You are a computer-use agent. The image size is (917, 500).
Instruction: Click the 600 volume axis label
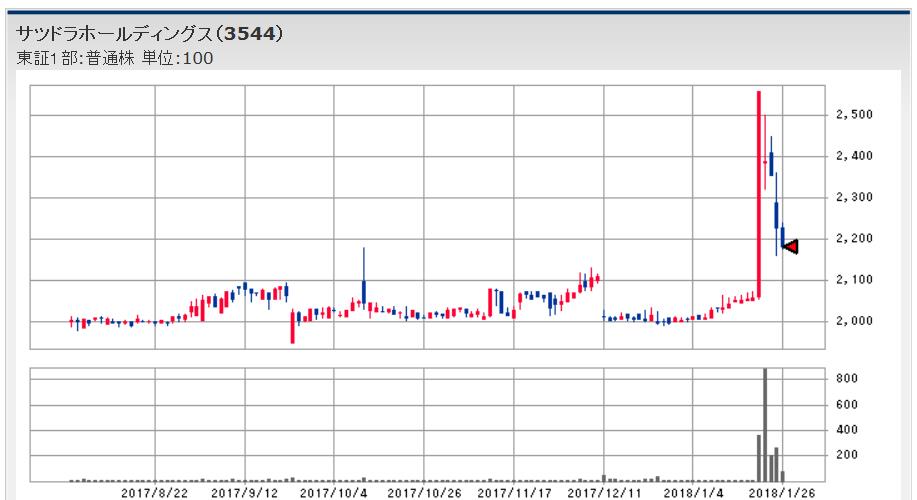pos(847,405)
